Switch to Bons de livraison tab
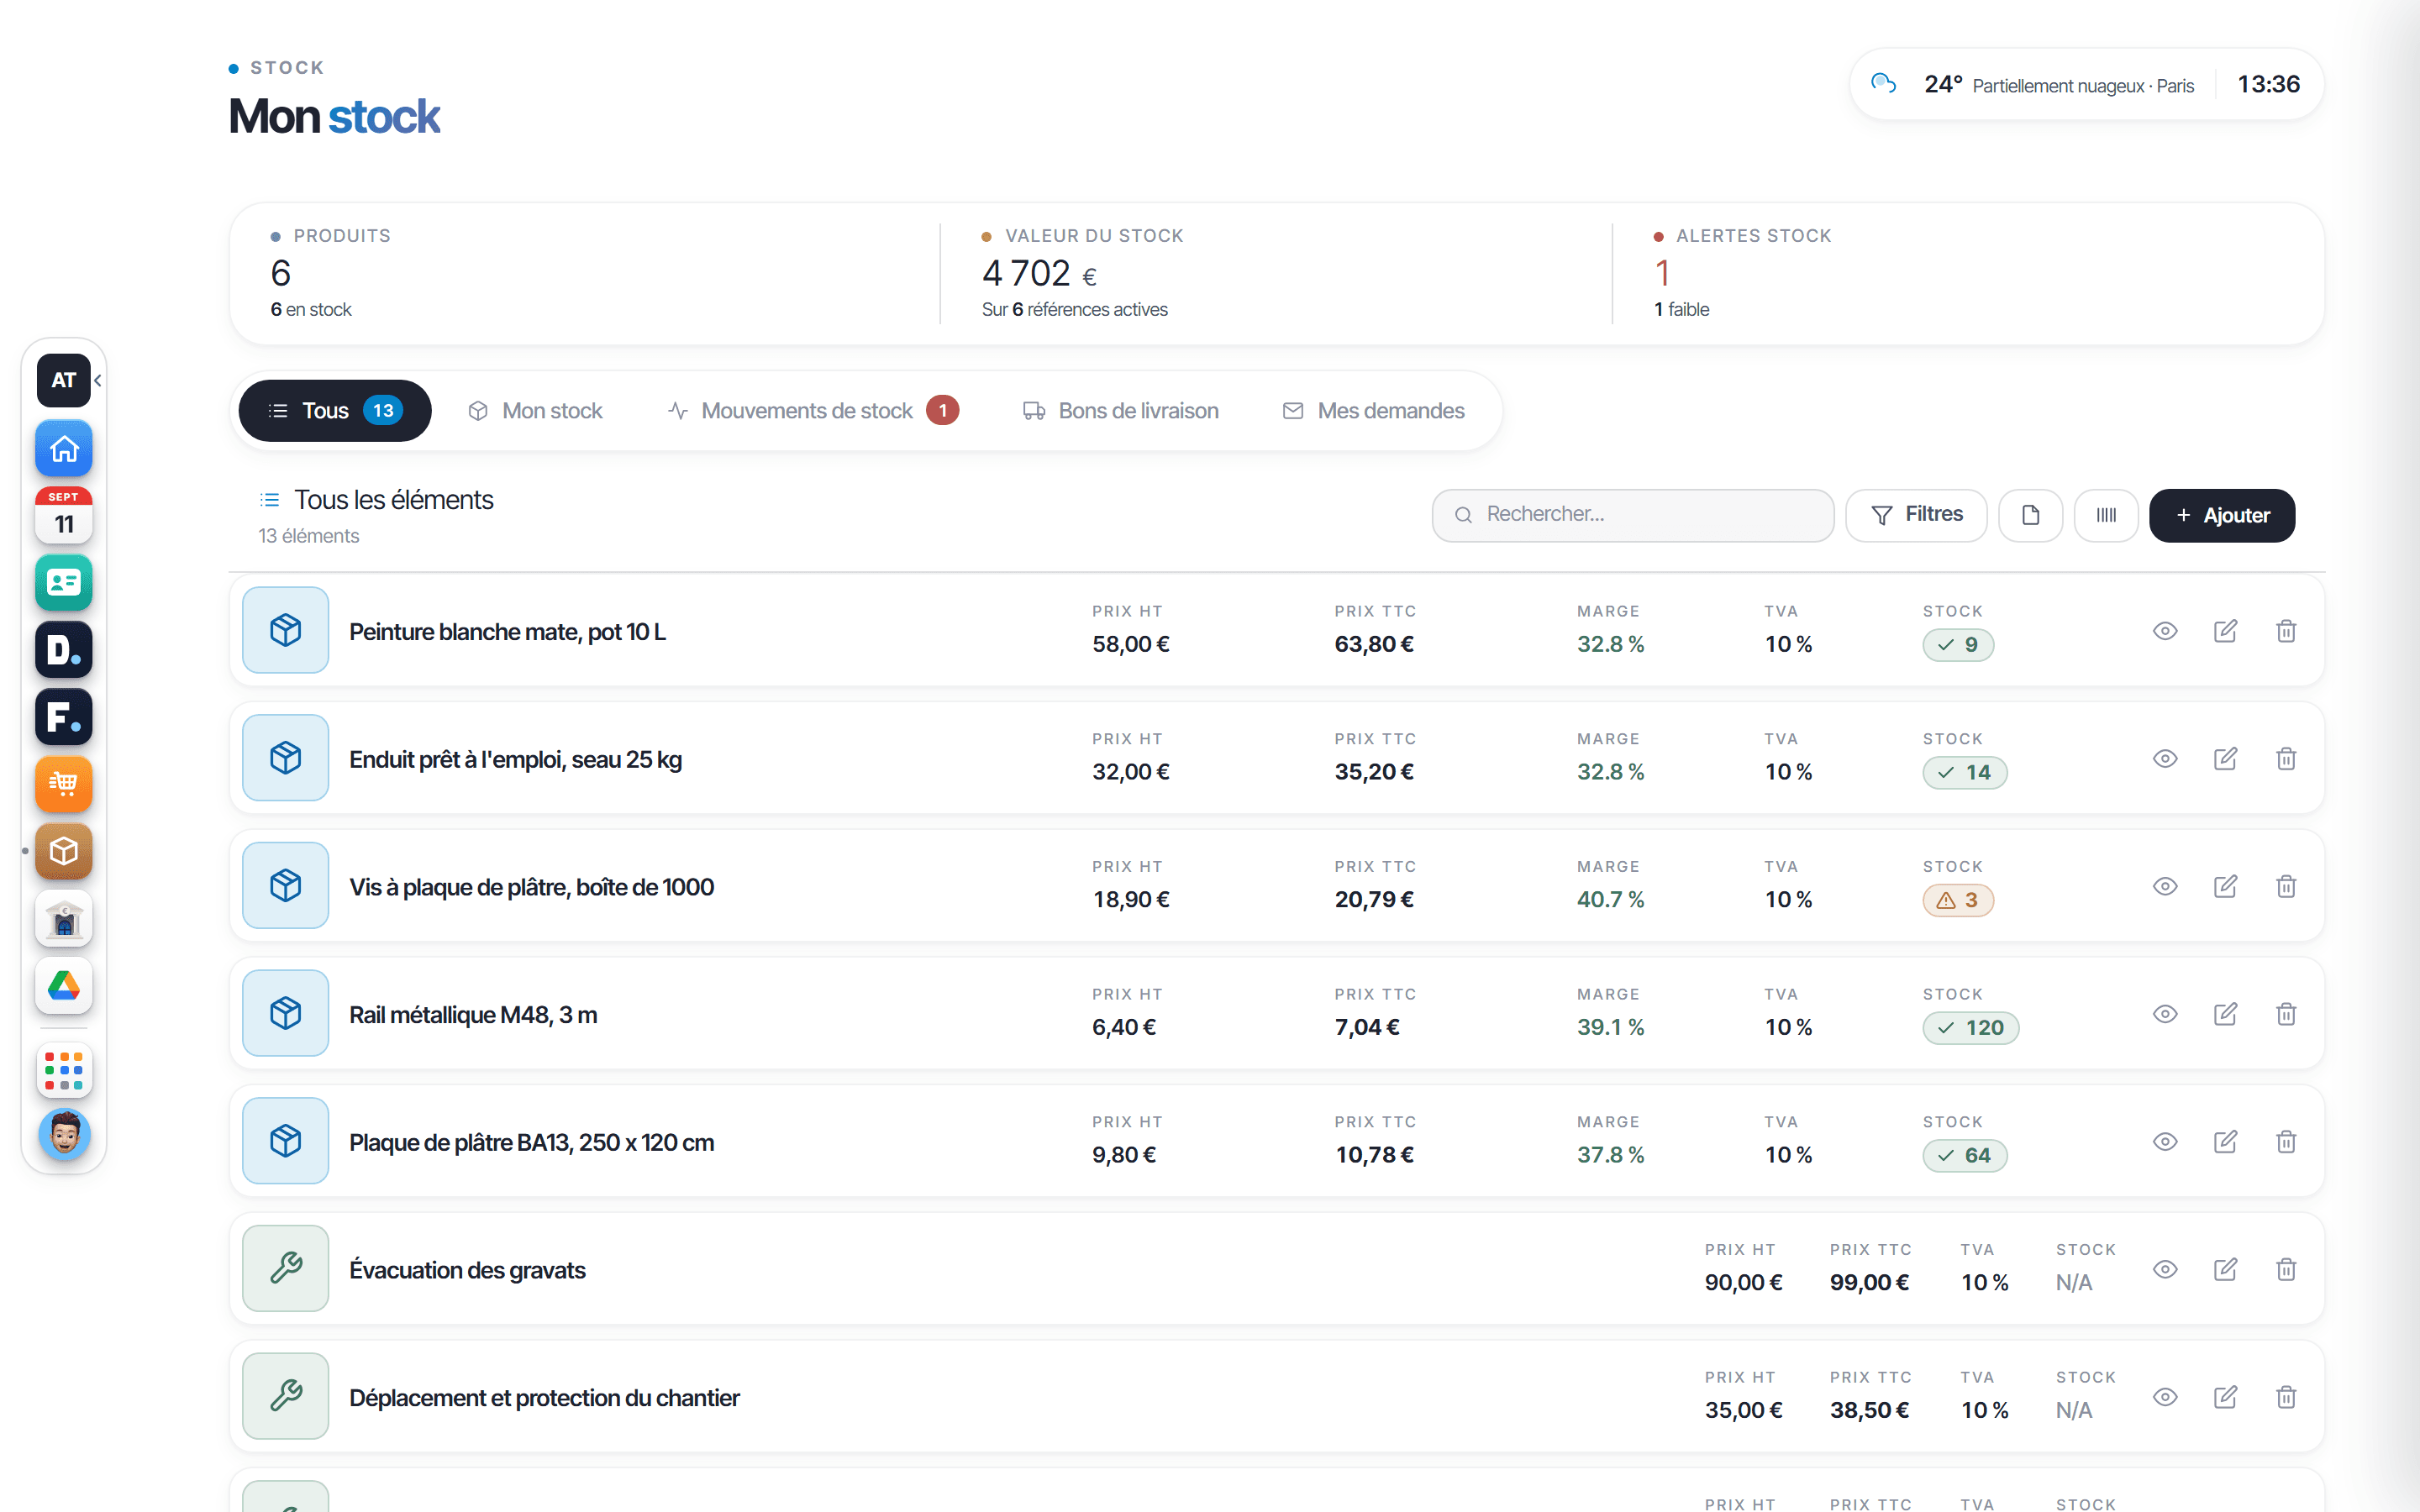 [x=1120, y=411]
